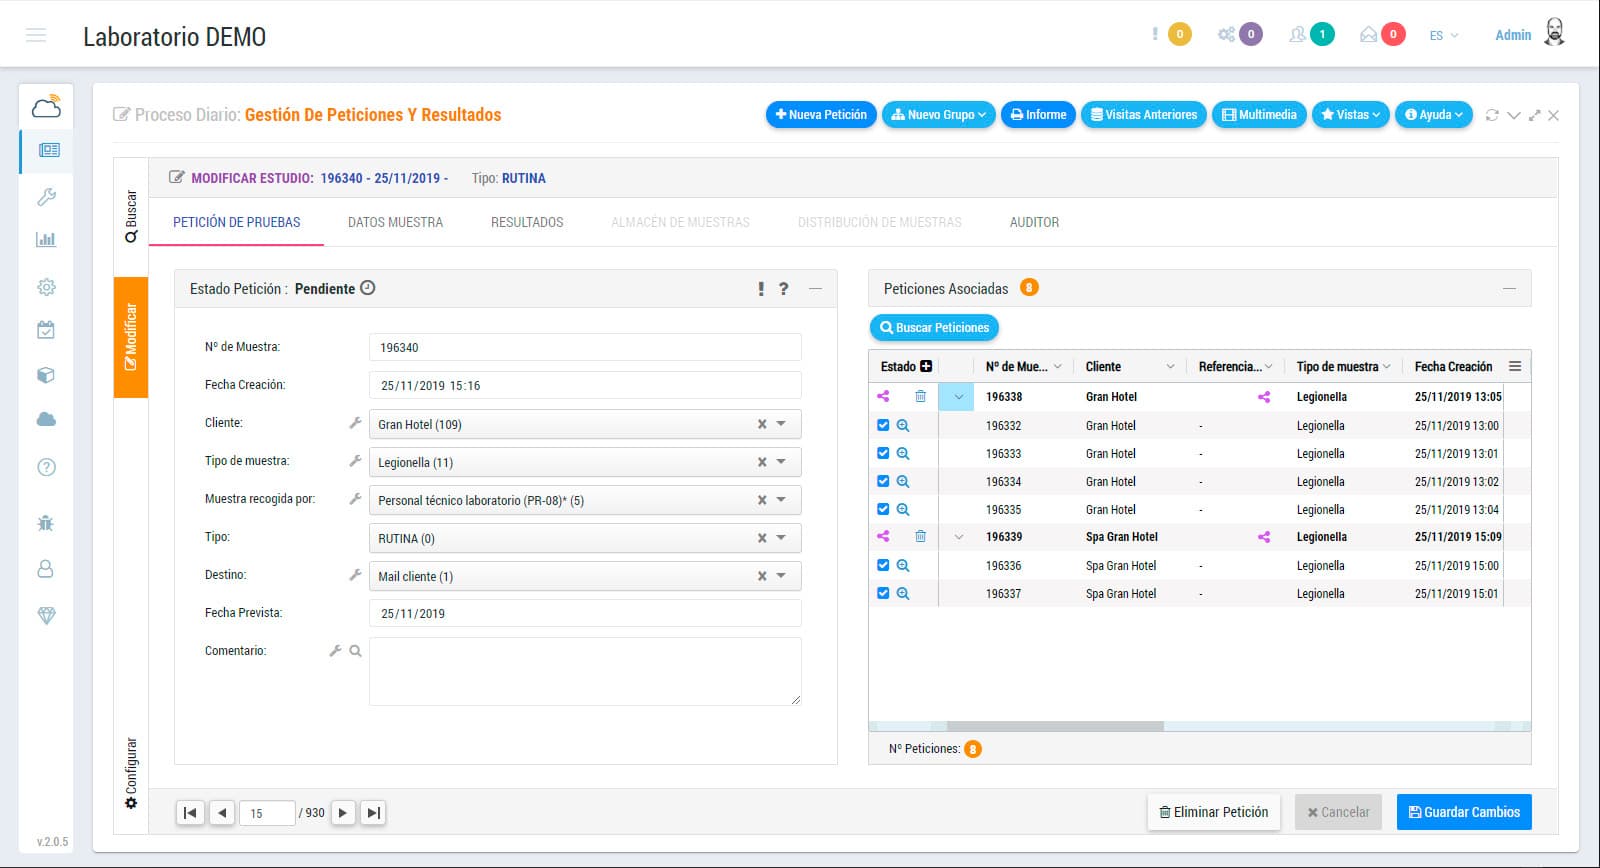Viewport: 1600px width, 868px height.
Task: Open the Multimedia button
Action: [x=1259, y=115]
